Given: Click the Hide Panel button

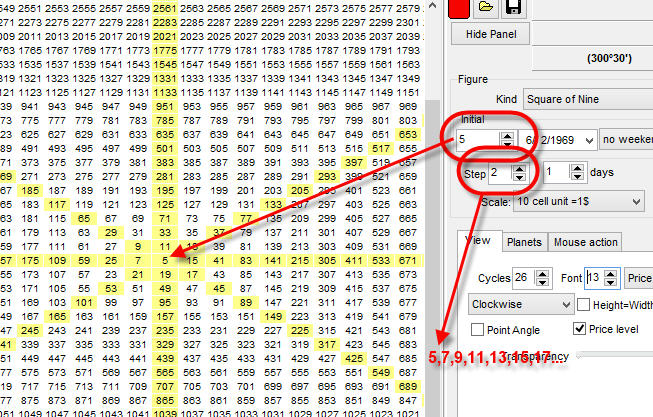Looking at the screenshot, I should tap(491, 34).
